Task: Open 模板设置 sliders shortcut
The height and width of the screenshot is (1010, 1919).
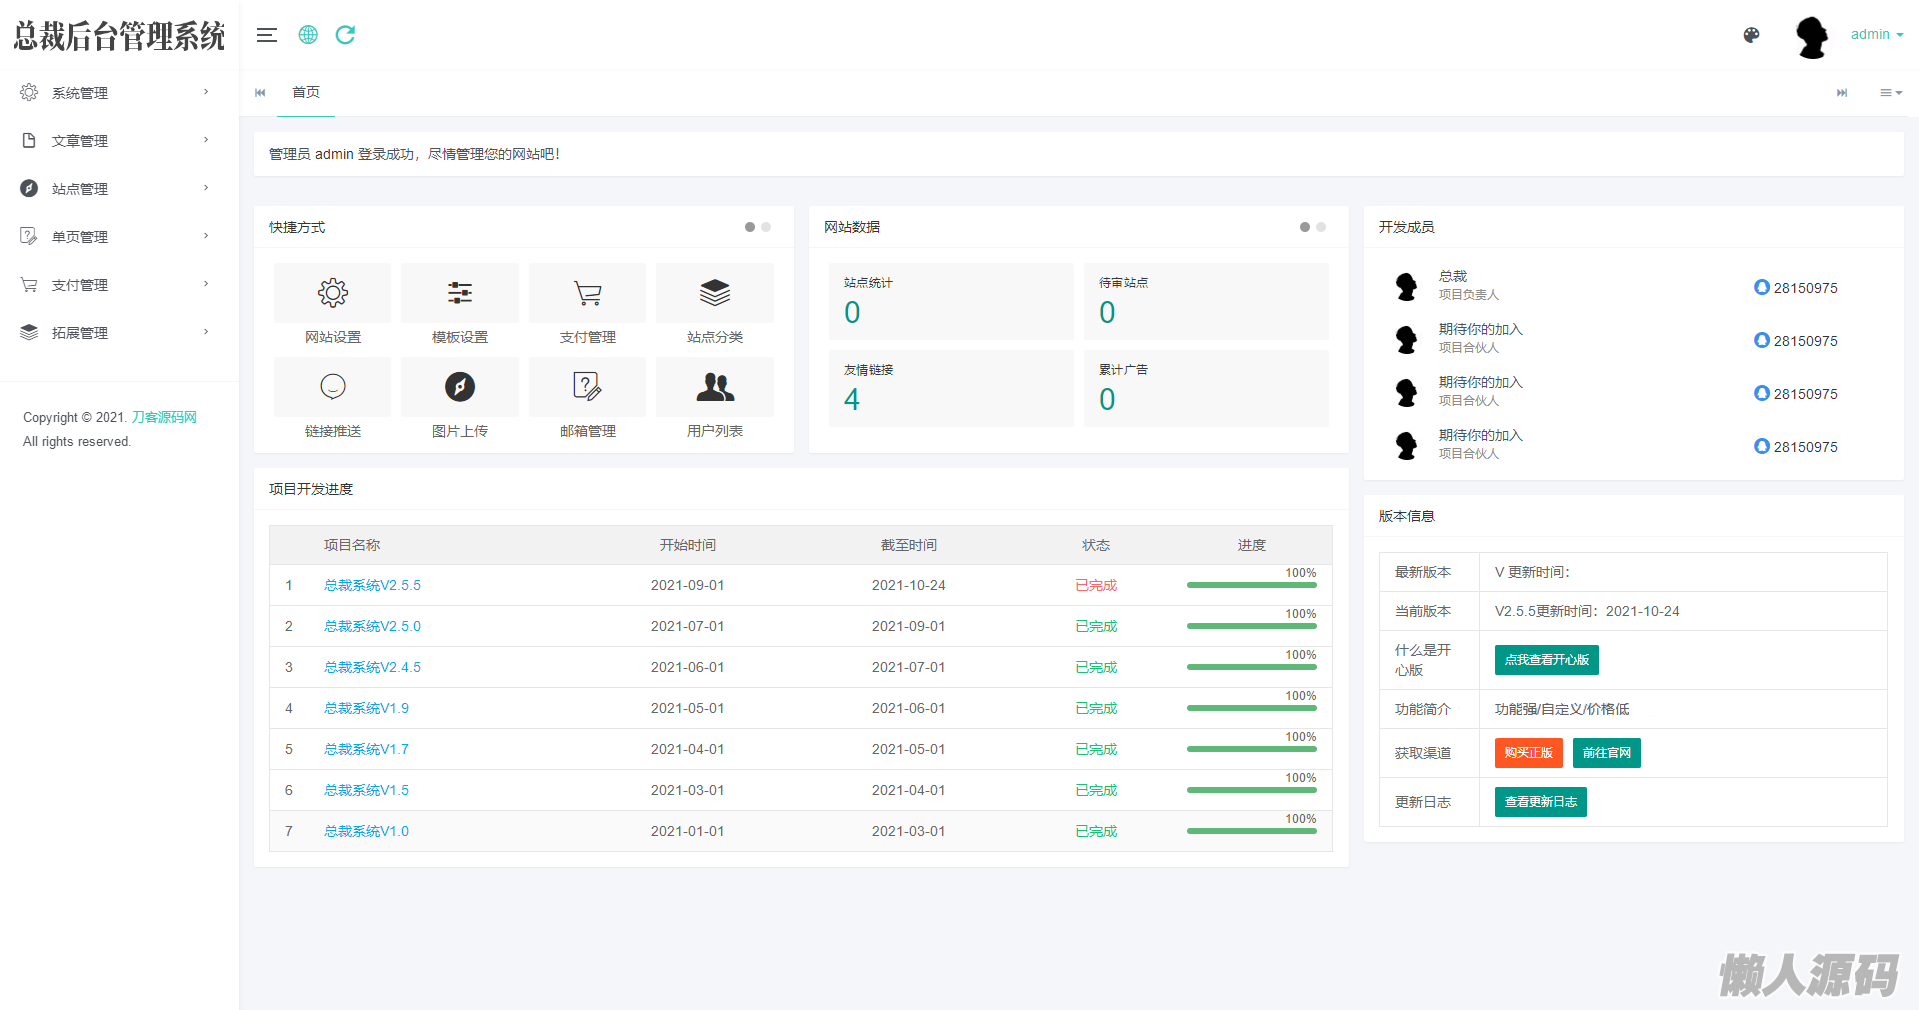Action: click(460, 293)
